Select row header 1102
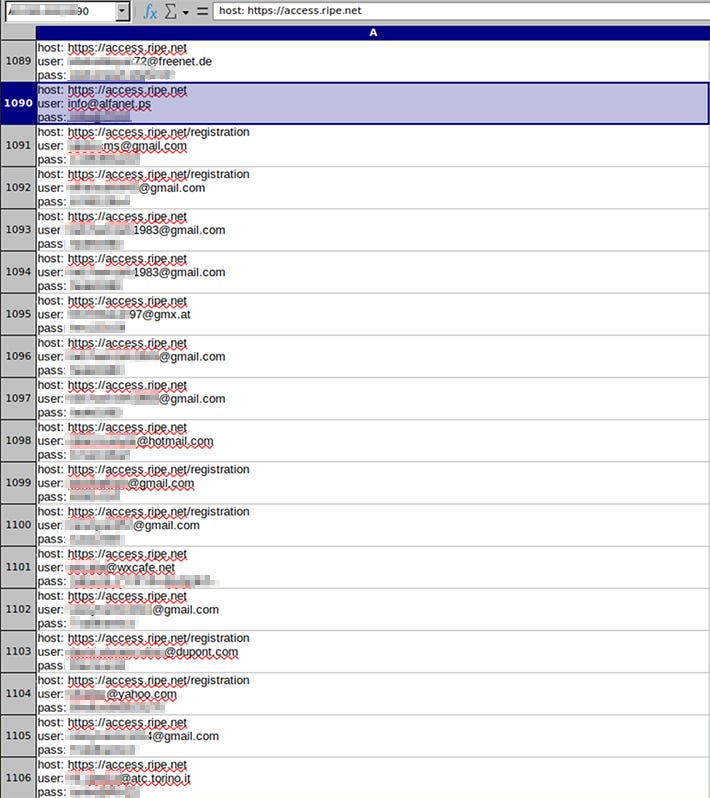The width and height of the screenshot is (710, 798). (18, 610)
